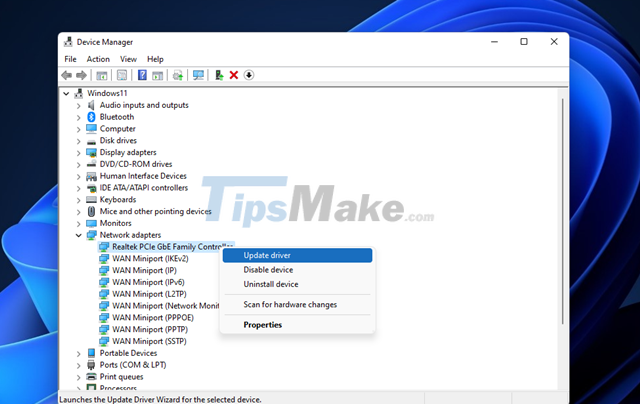Toggle the Show/Hide Action Pane toolbar icon

[158, 75]
